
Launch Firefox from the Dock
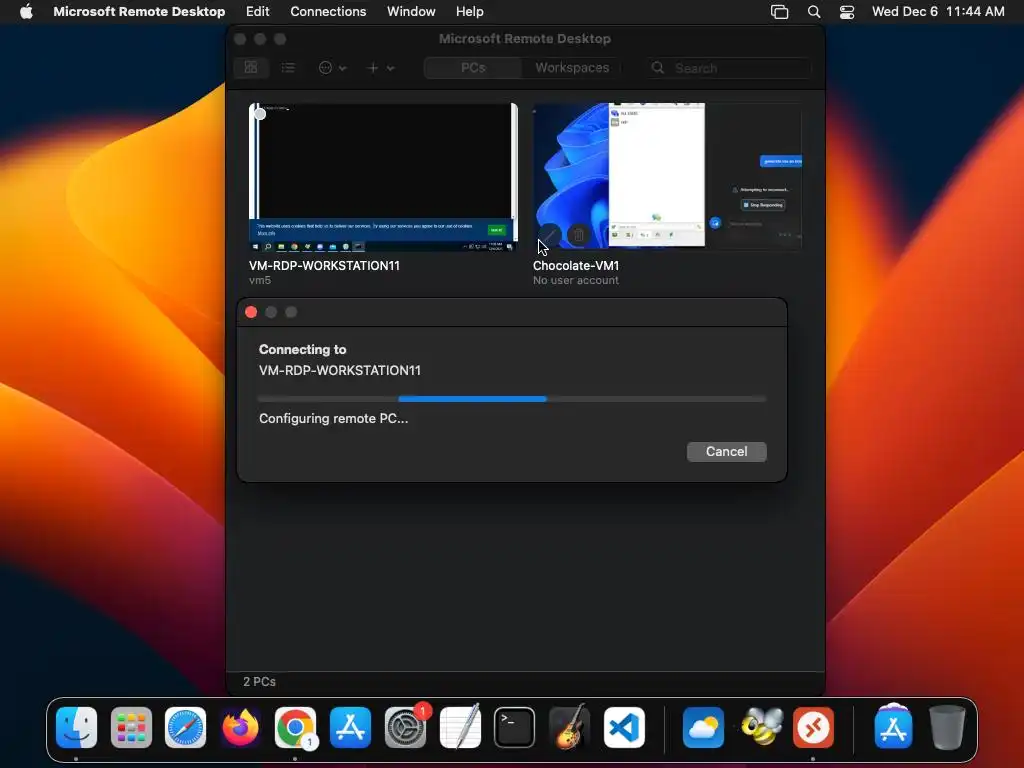(x=240, y=728)
